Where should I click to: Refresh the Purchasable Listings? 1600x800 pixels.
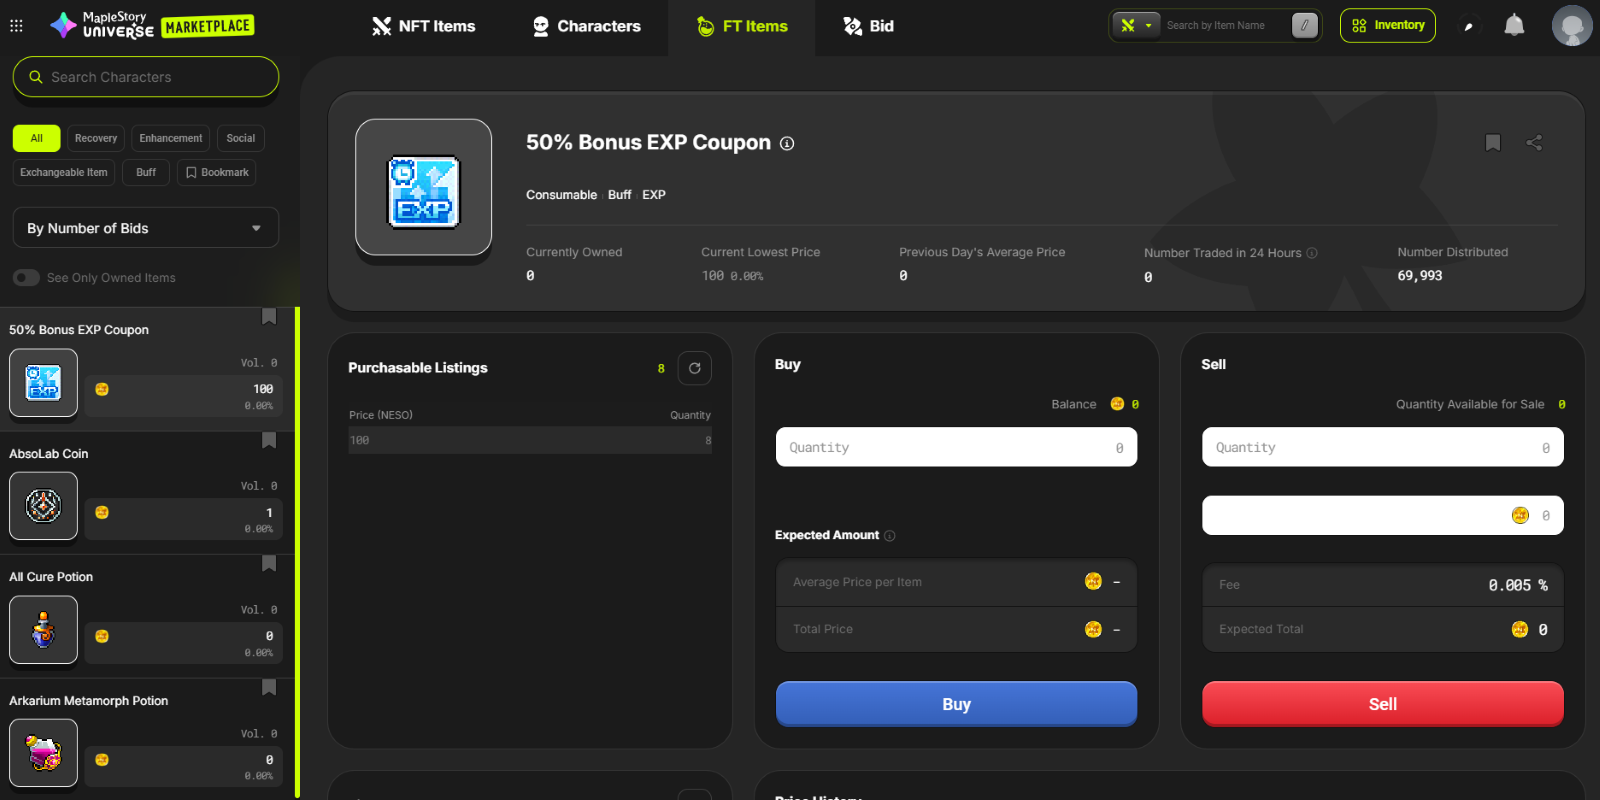694,368
